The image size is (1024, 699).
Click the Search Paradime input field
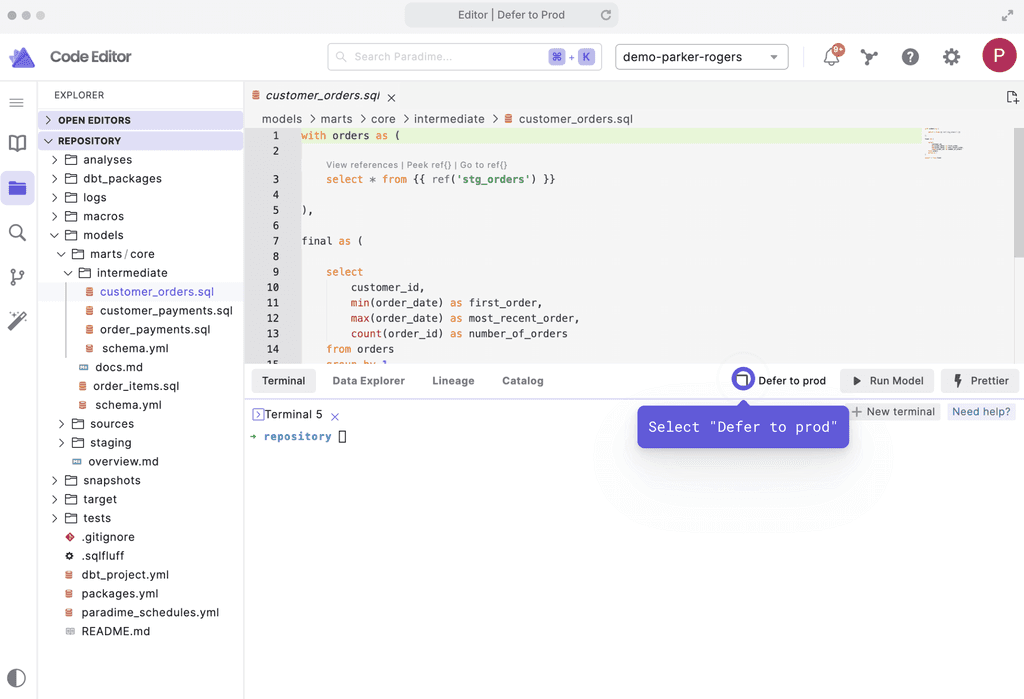440,57
